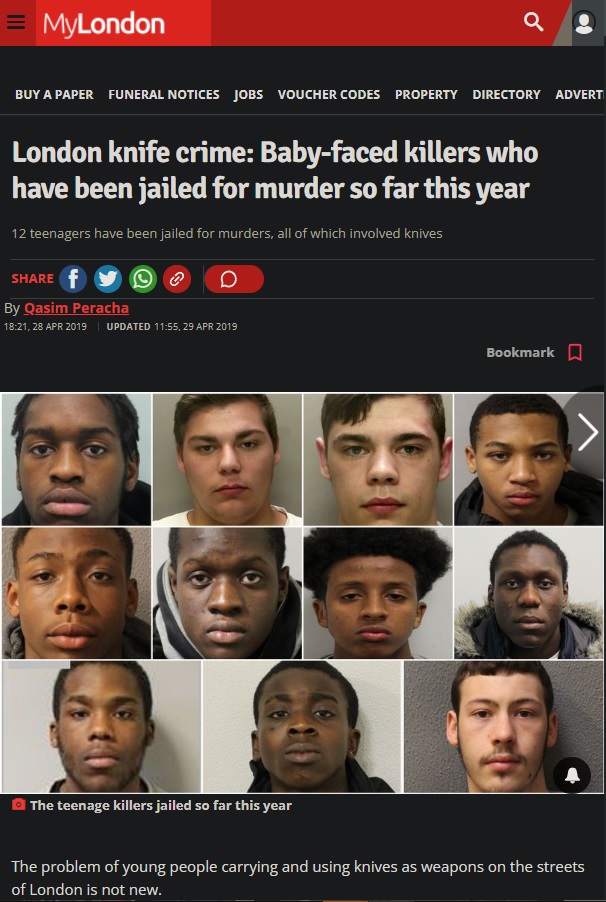This screenshot has height=902, width=606.
Task: Open the user profile icon
Action: tap(584, 23)
